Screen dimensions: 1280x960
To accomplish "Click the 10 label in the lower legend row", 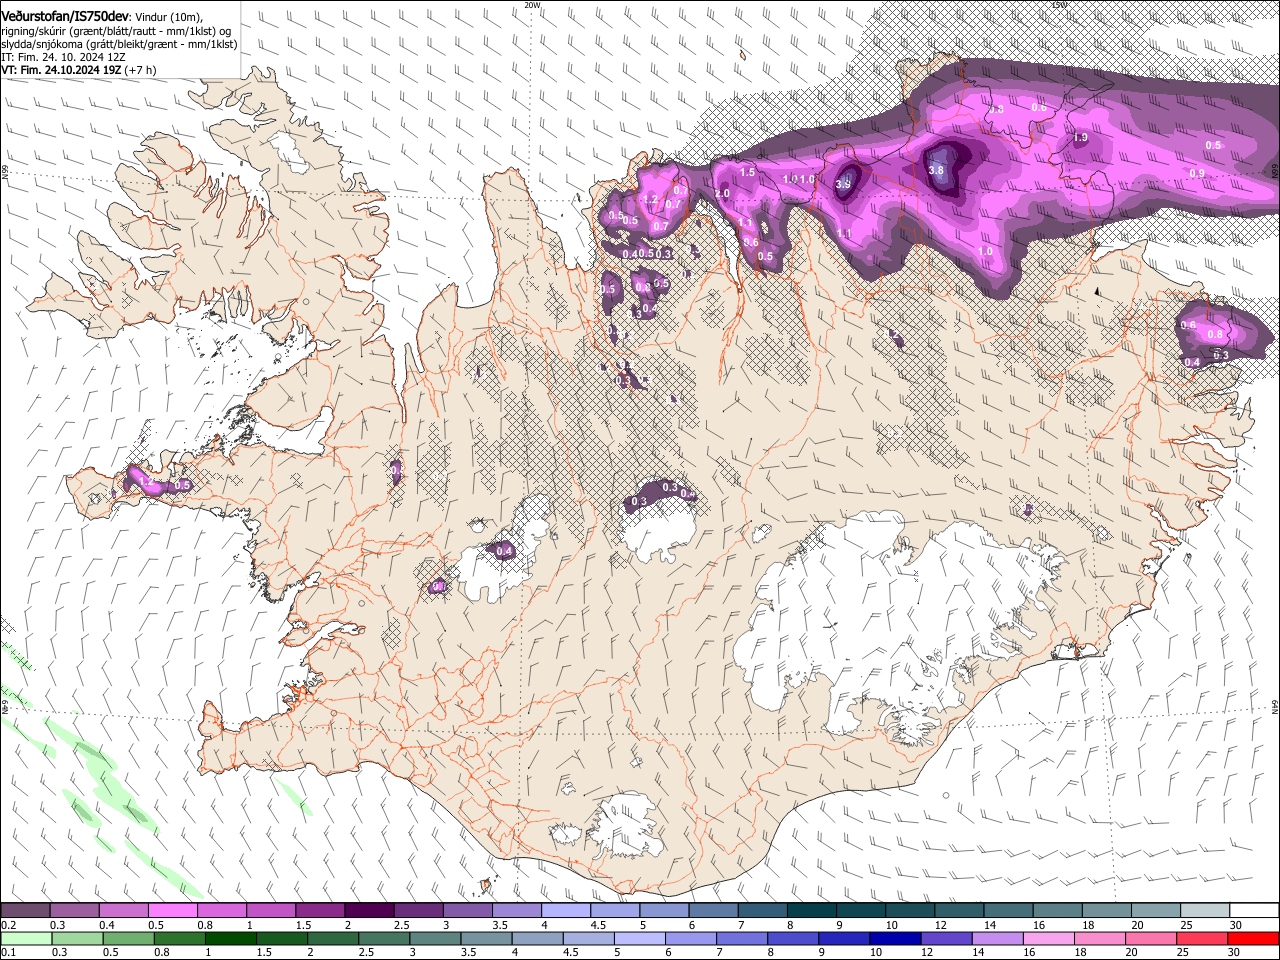I will pyautogui.click(x=876, y=953).
